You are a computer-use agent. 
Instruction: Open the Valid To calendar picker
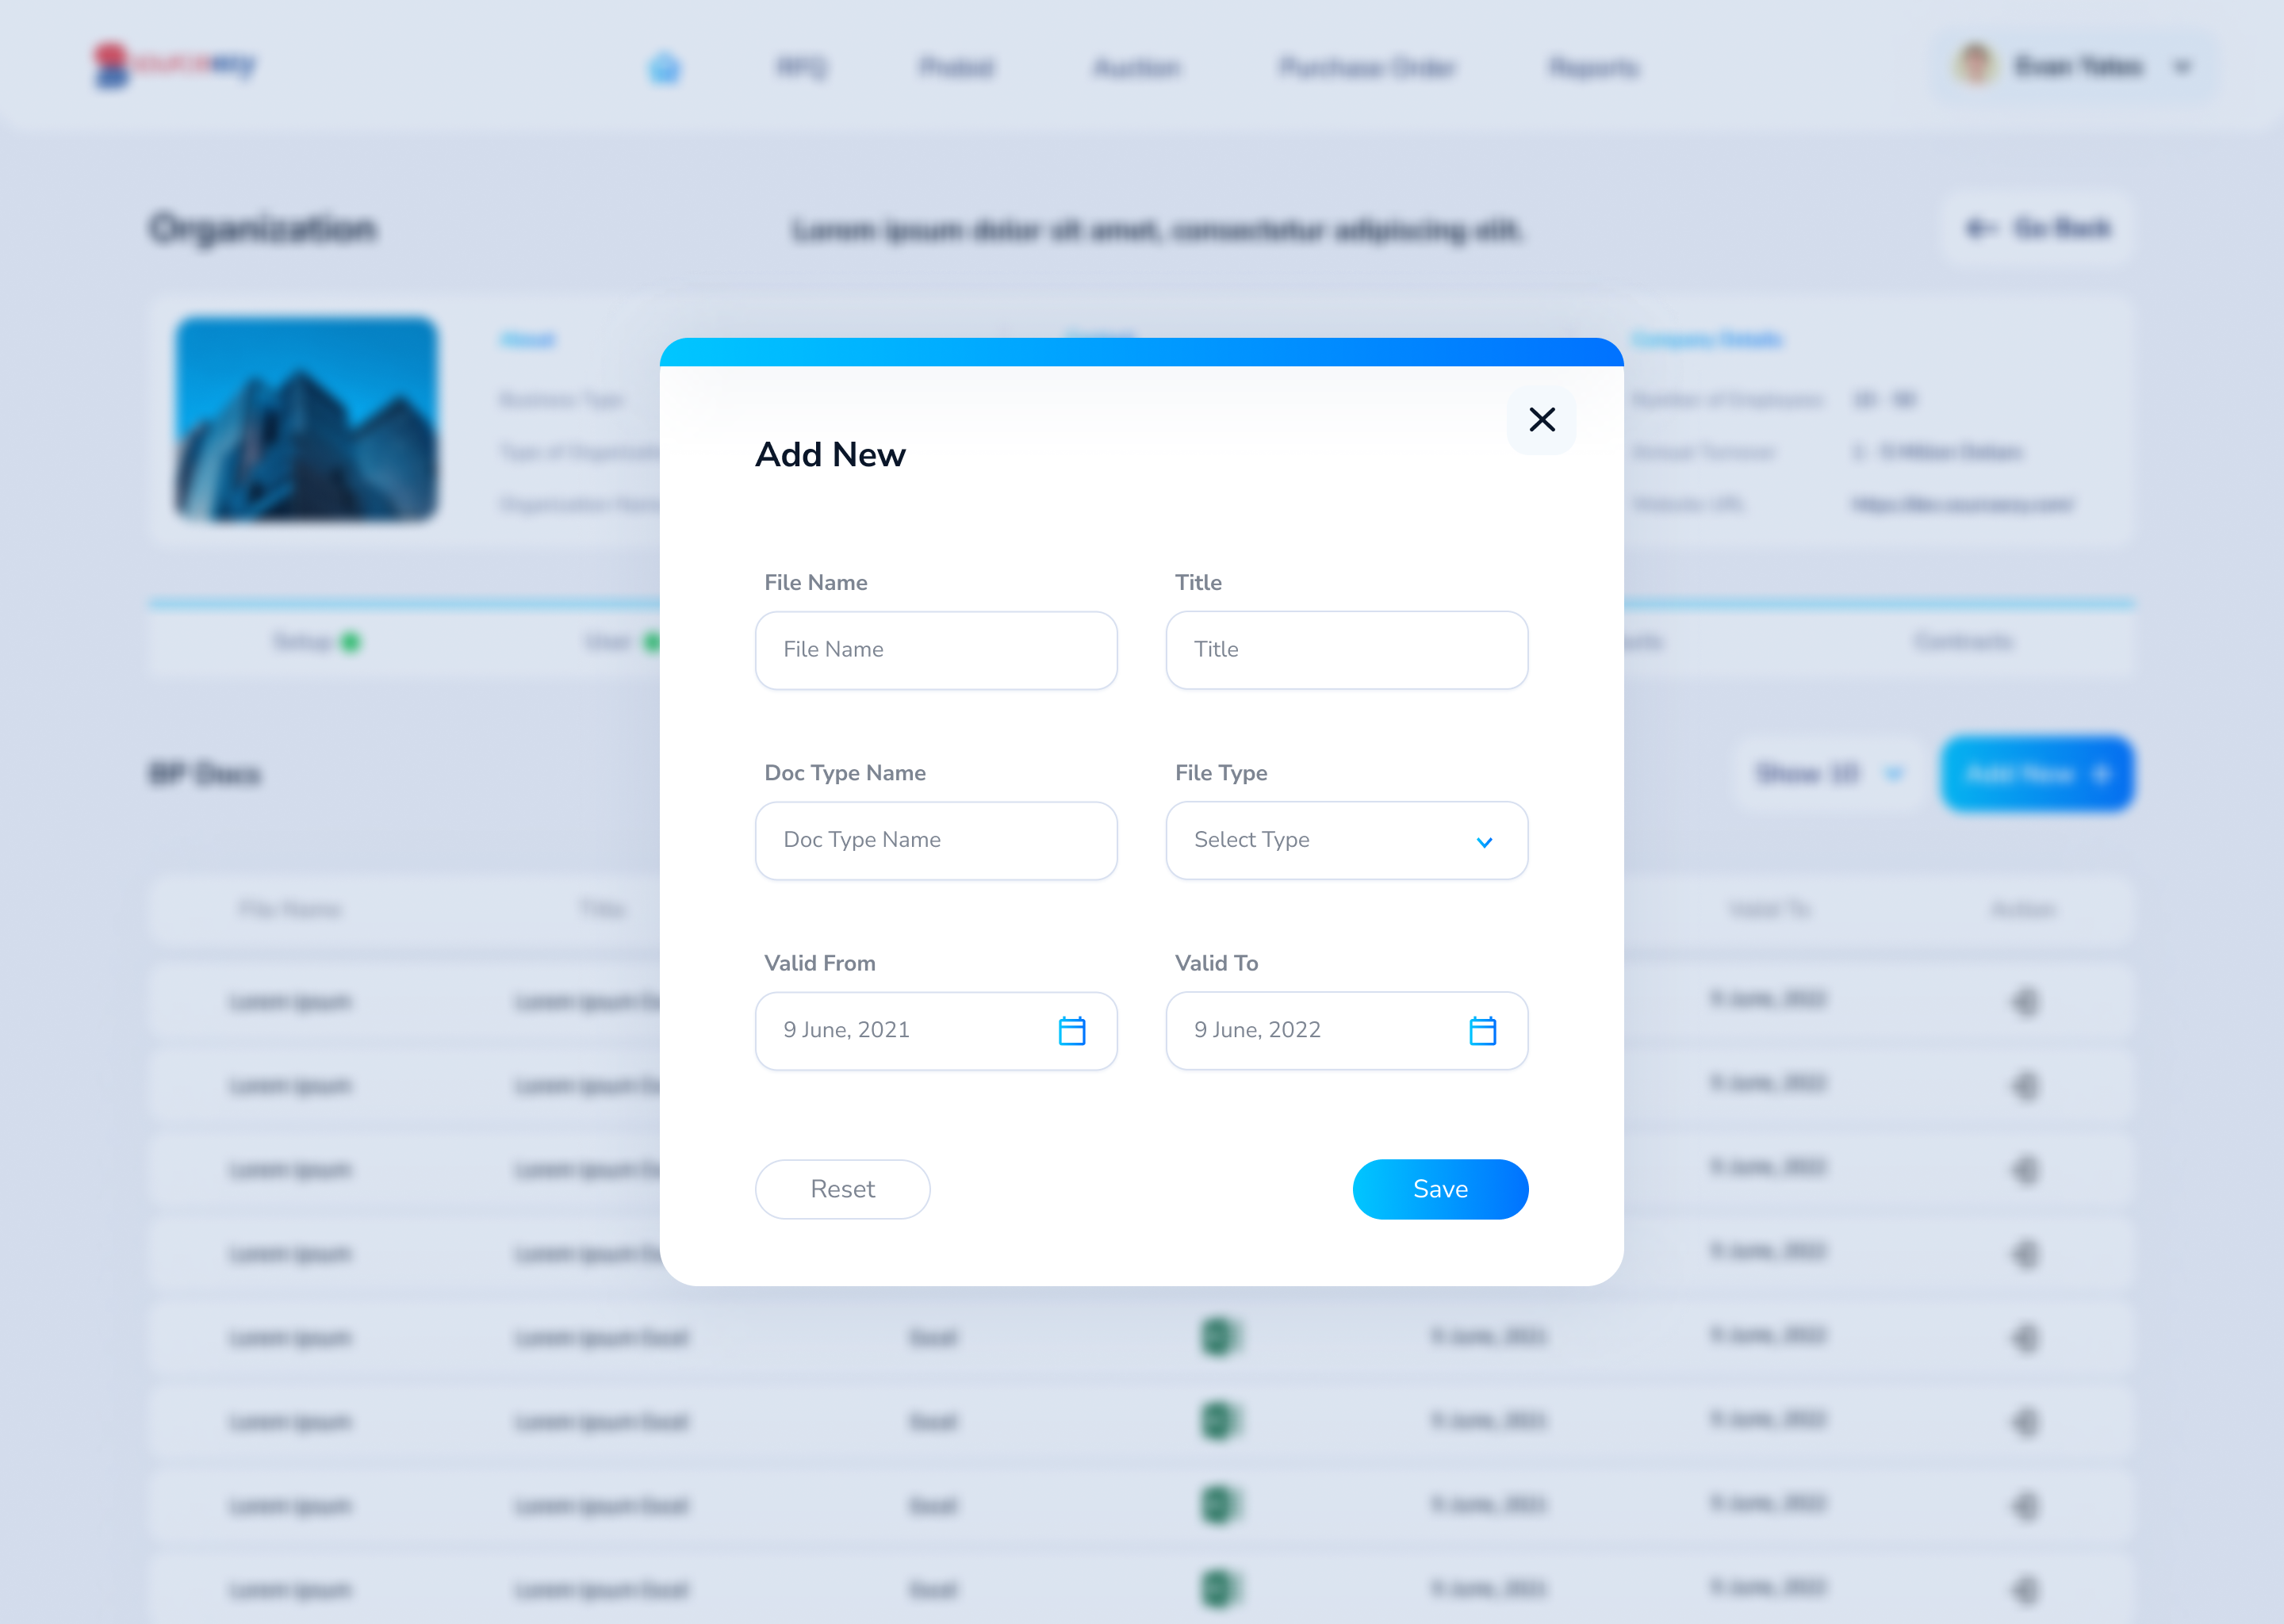(1482, 1031)
